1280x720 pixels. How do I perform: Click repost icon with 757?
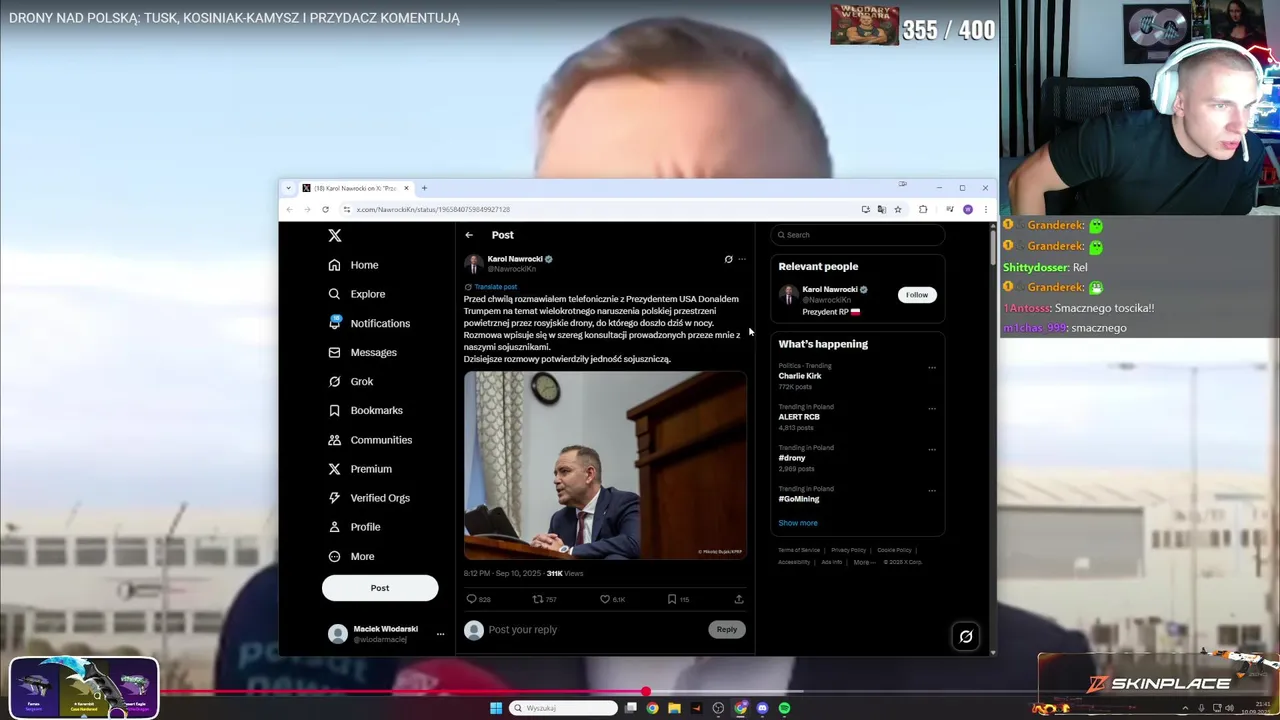[544, 599]
